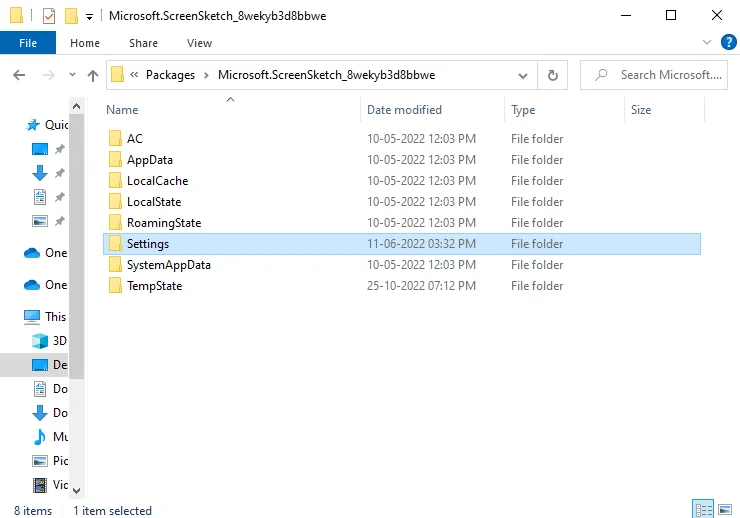Click the Microsoft.ScreenSketch_8wekyb3d8bbwe breadcrumb
Screen dimensions: 740x518
(326, 75)
